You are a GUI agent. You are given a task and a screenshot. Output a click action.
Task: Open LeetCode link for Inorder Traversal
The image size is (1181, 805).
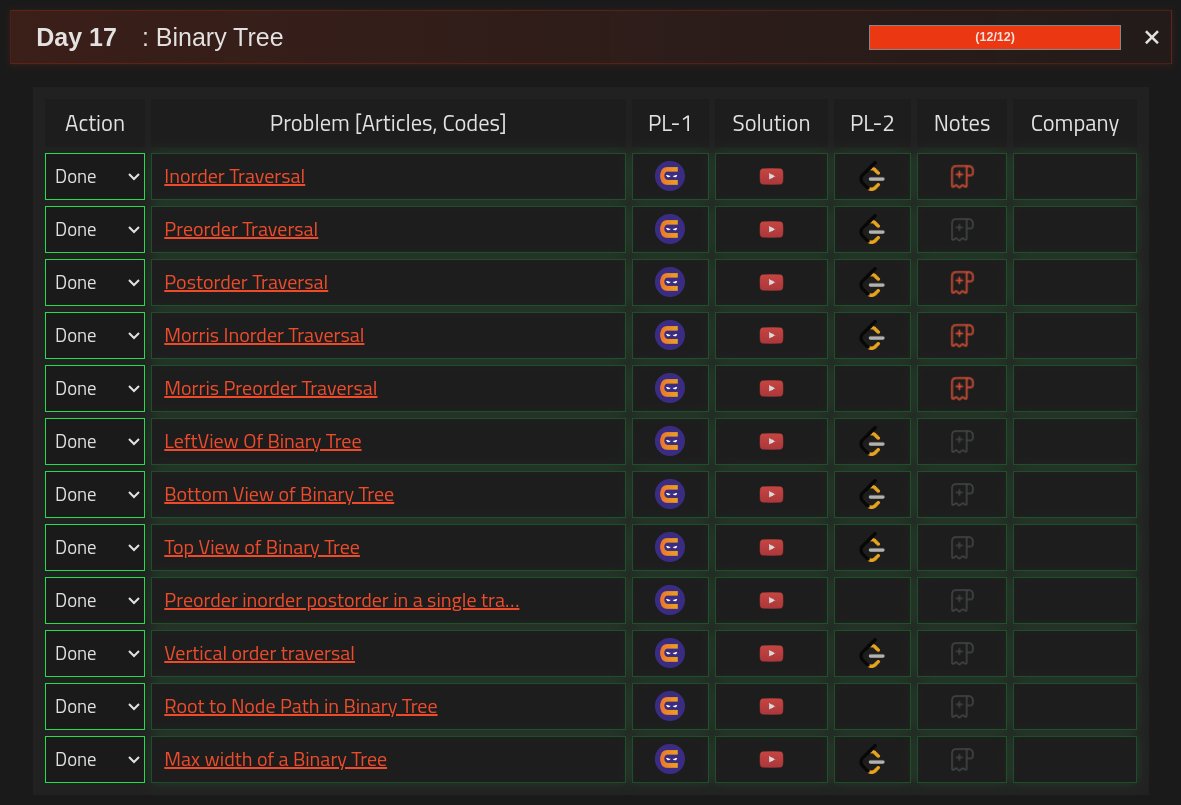click(x=872, y=177)
